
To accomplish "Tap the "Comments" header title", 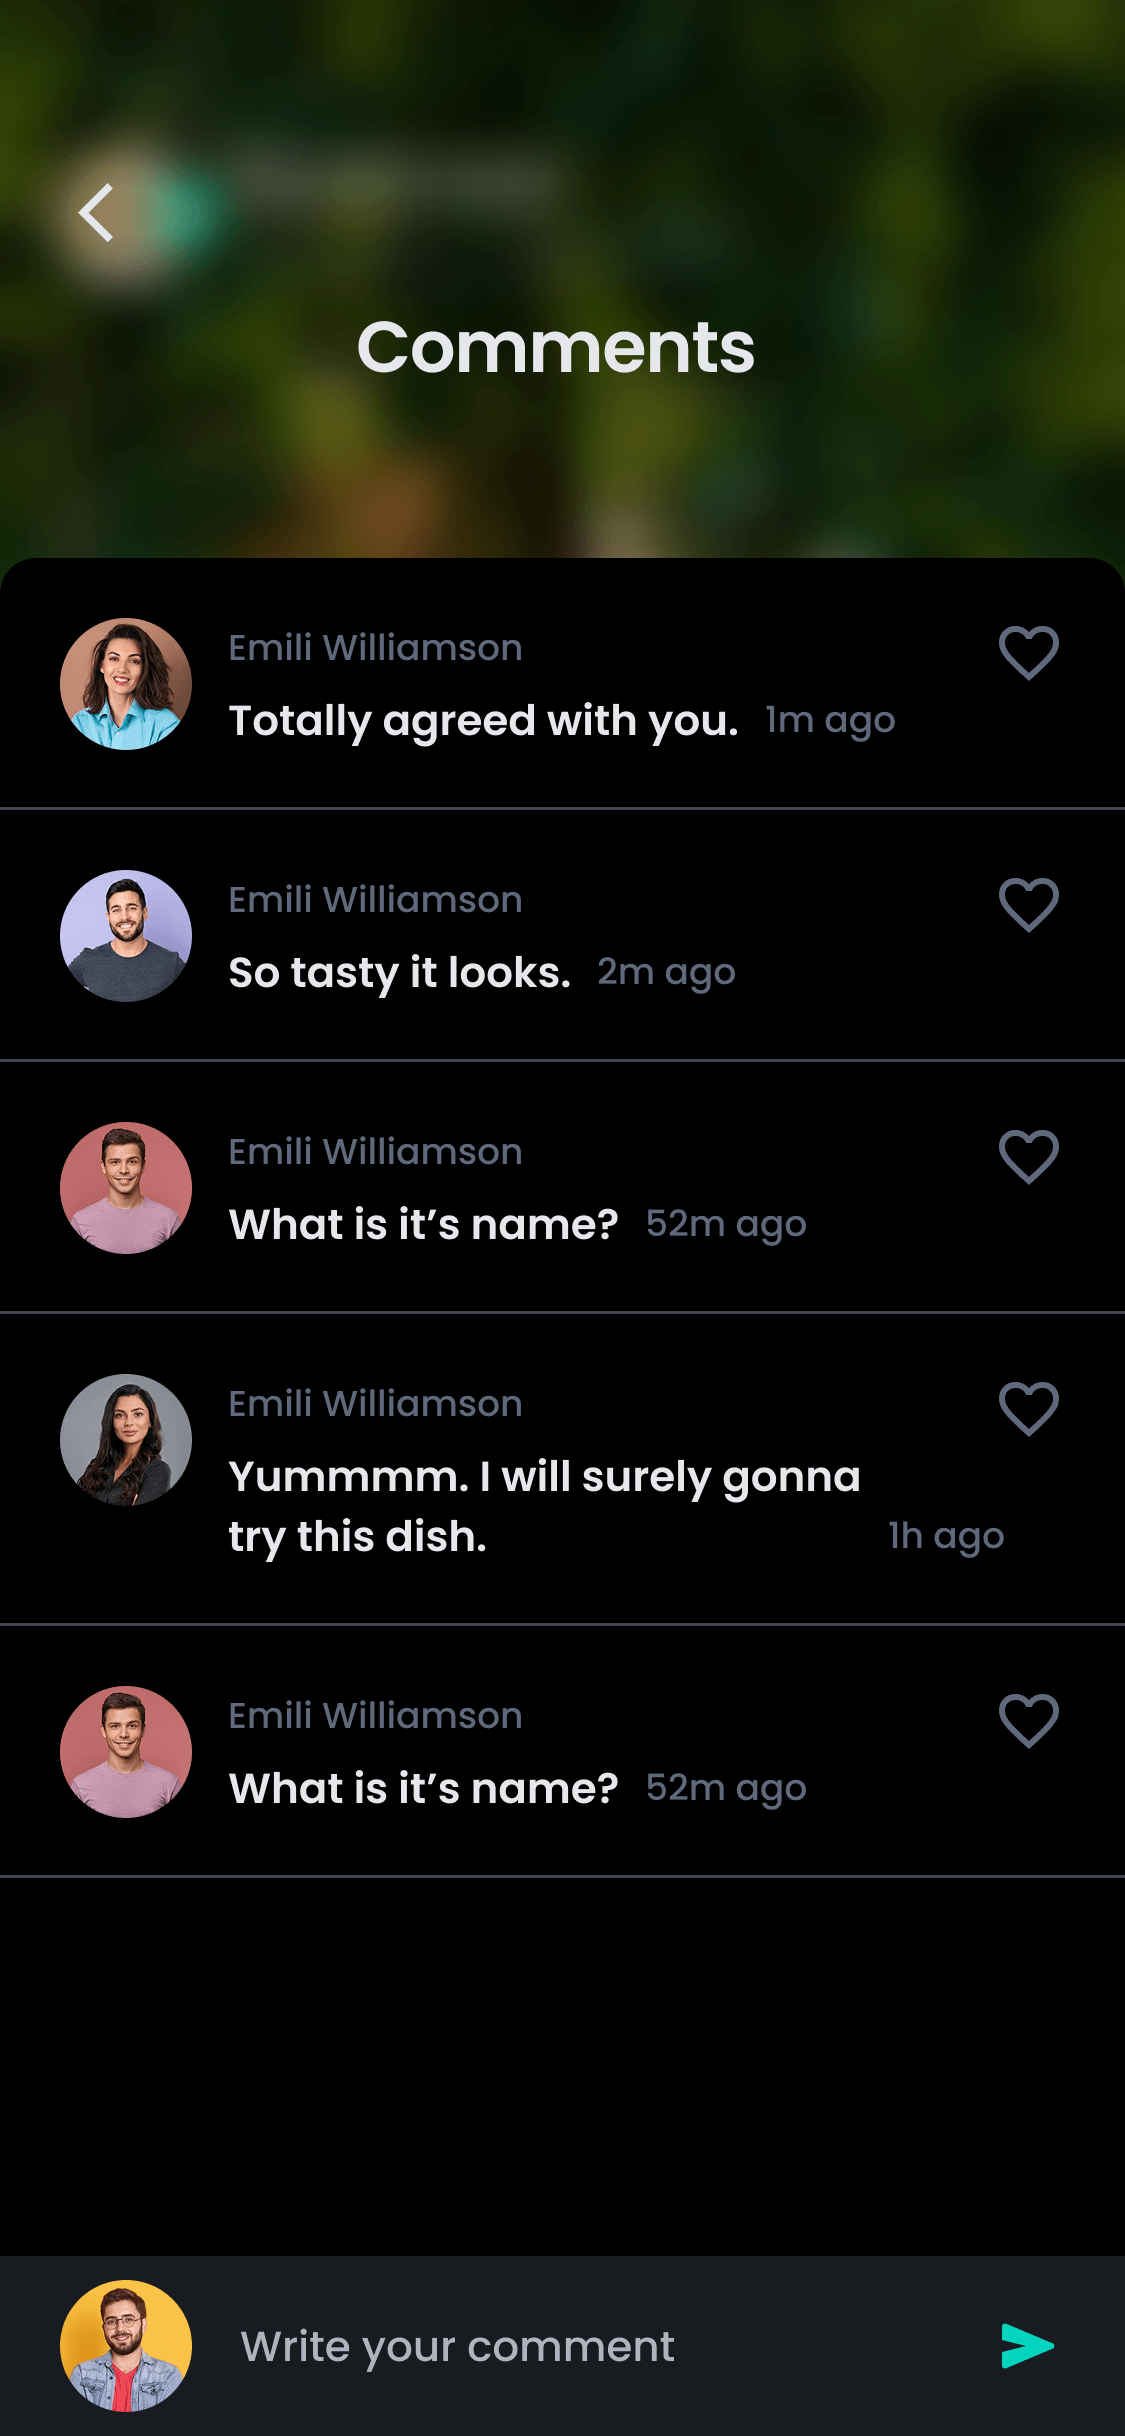I will pyautogui.click(x=556, y=347).
